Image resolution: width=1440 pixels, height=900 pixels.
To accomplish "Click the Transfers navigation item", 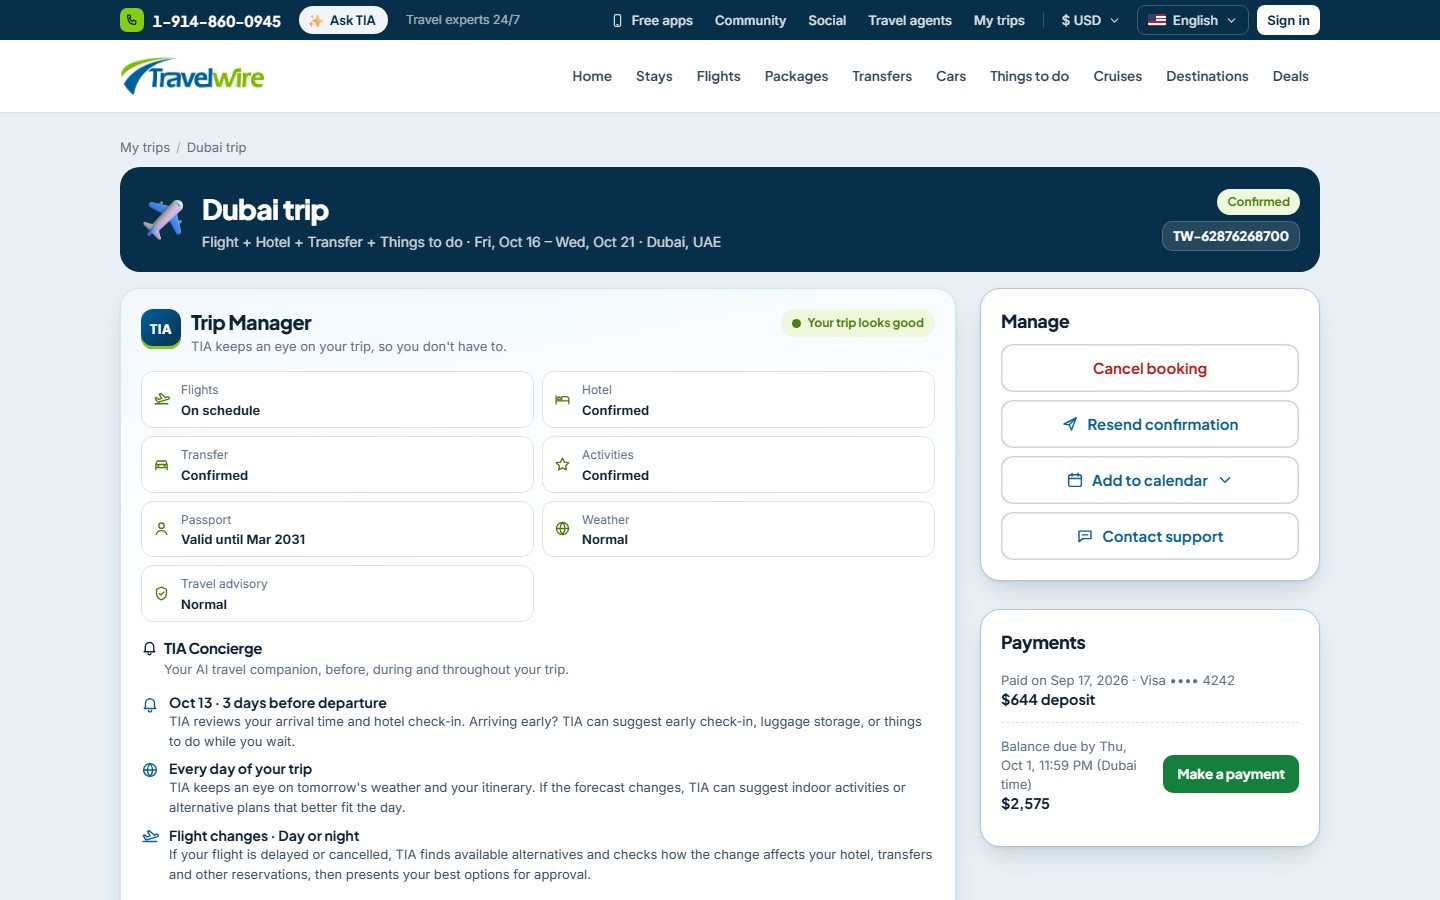I will pos(882,76).
